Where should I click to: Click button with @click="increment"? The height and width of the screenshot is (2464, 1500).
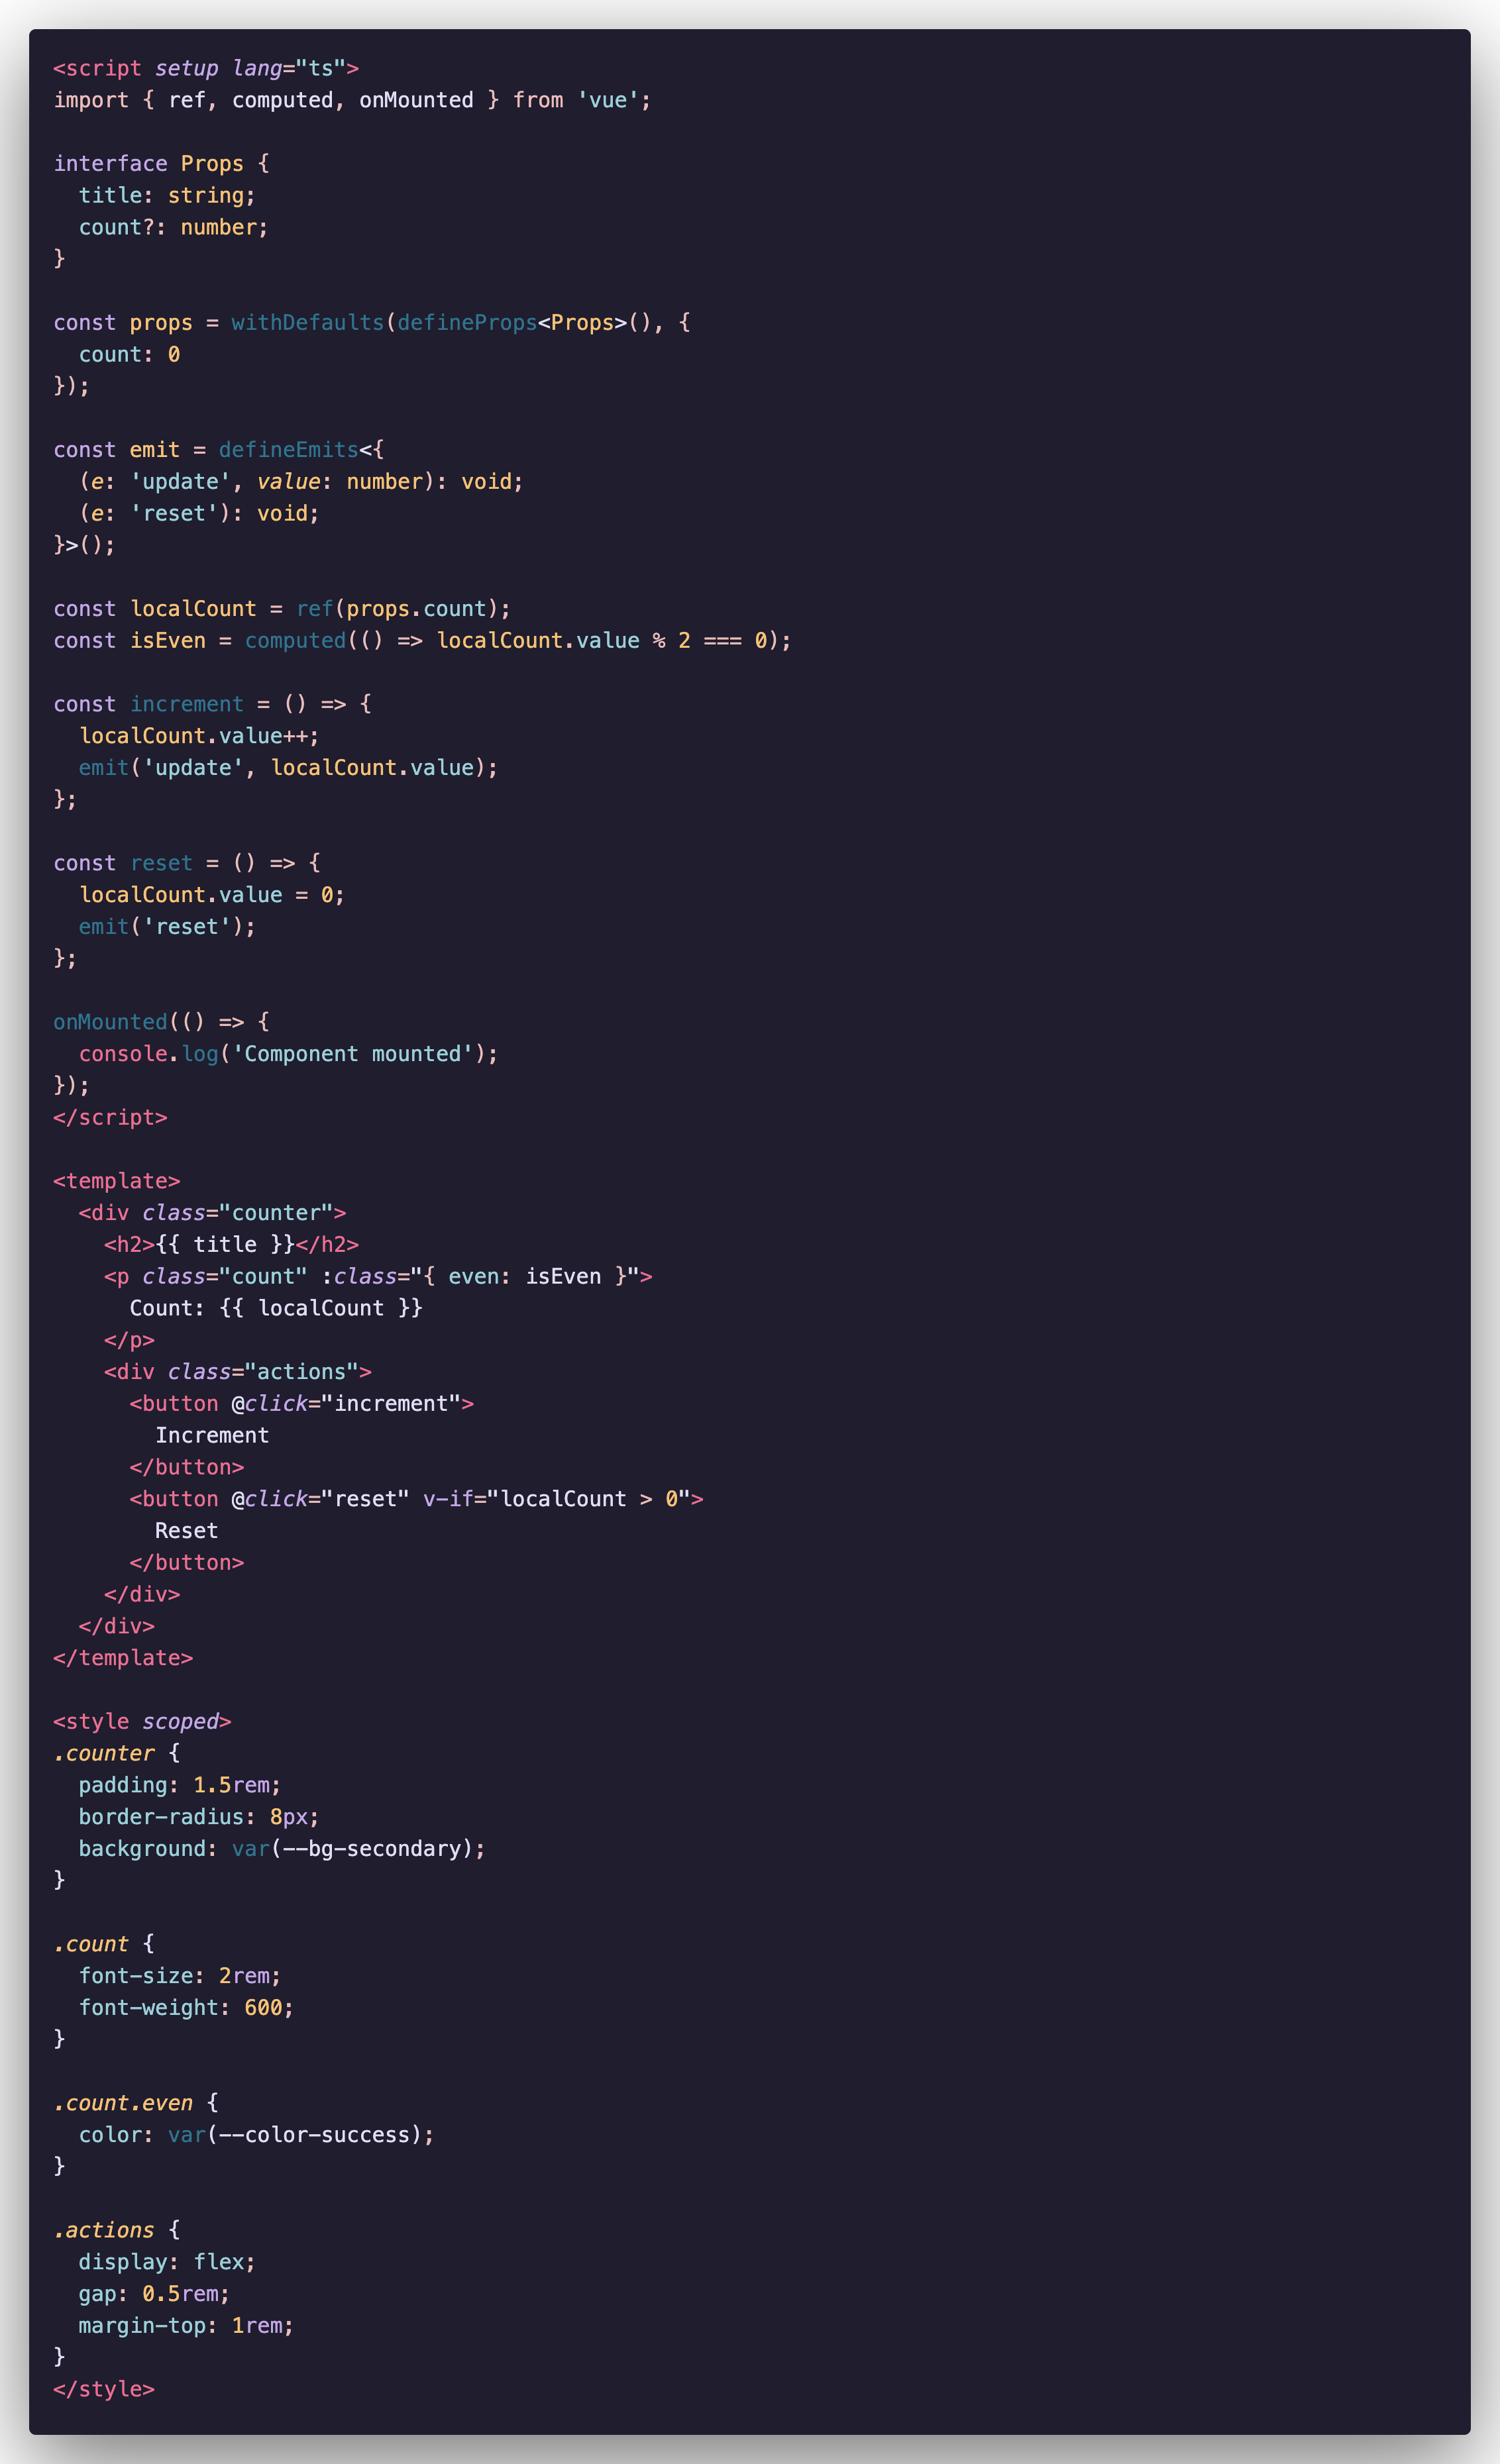tap(301, 1403)
